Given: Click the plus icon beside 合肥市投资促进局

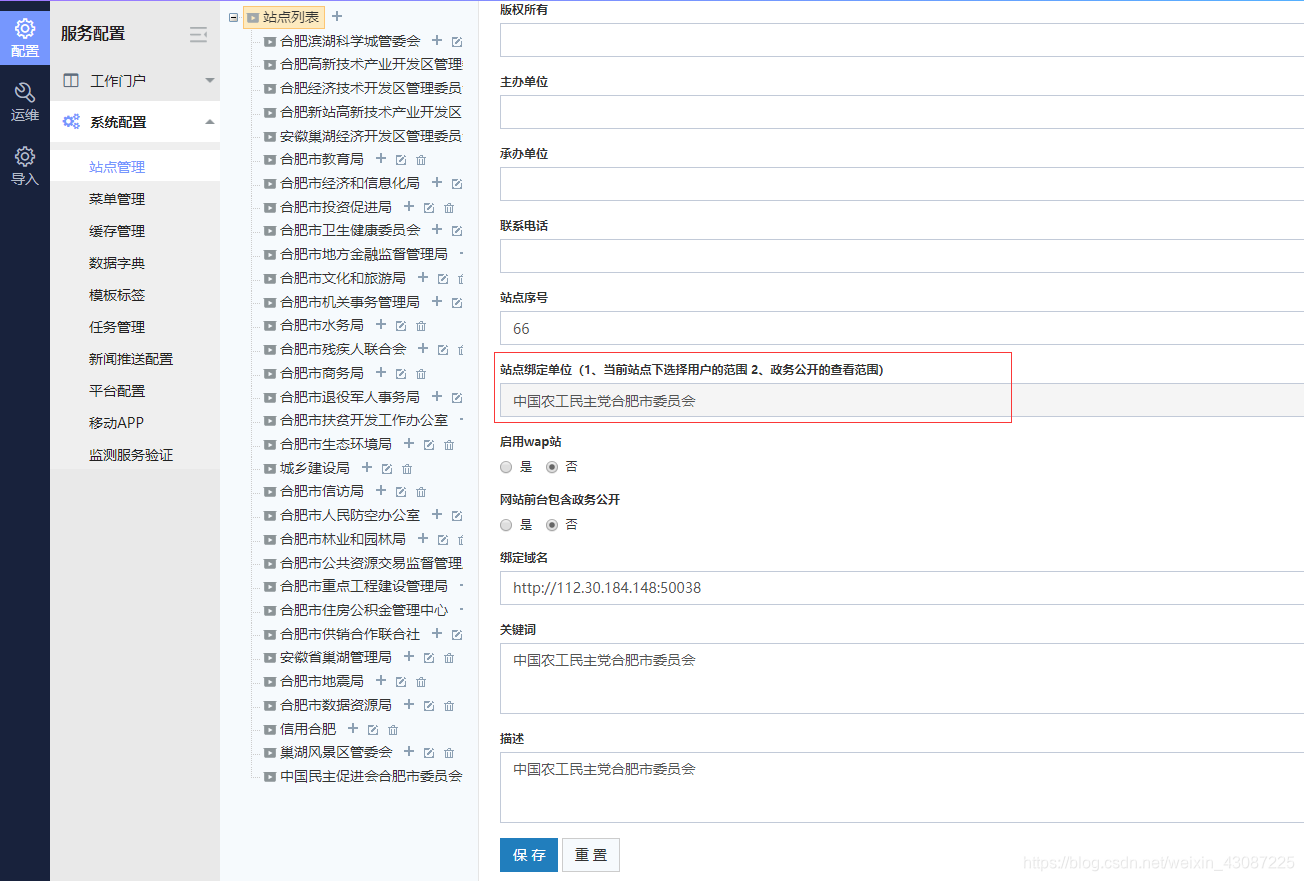Looking at the screenshot, I should (x=409, y=207).
